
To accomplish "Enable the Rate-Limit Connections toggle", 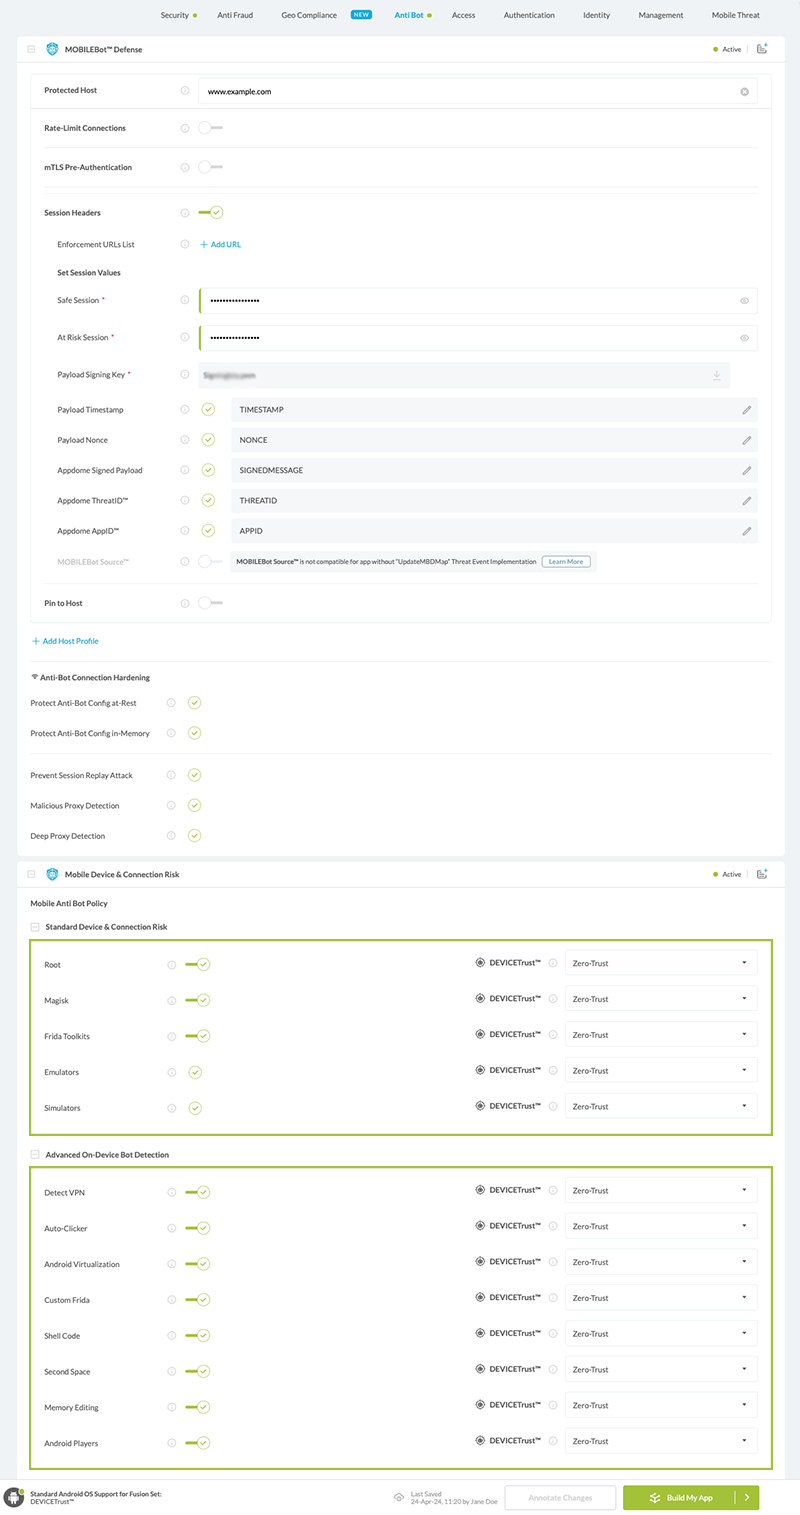I will tap(210, 128).
